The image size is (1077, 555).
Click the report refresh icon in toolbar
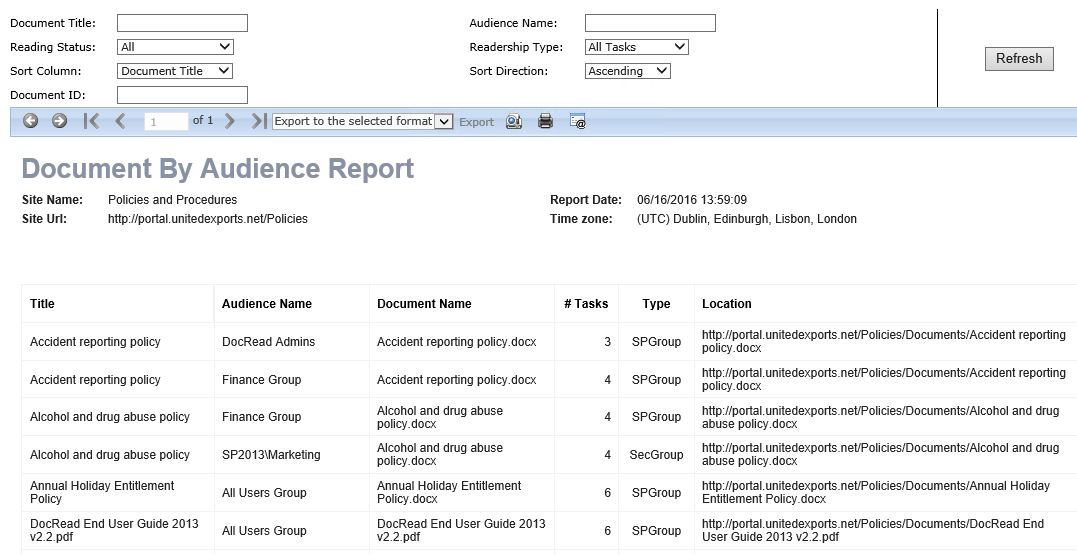514,121
